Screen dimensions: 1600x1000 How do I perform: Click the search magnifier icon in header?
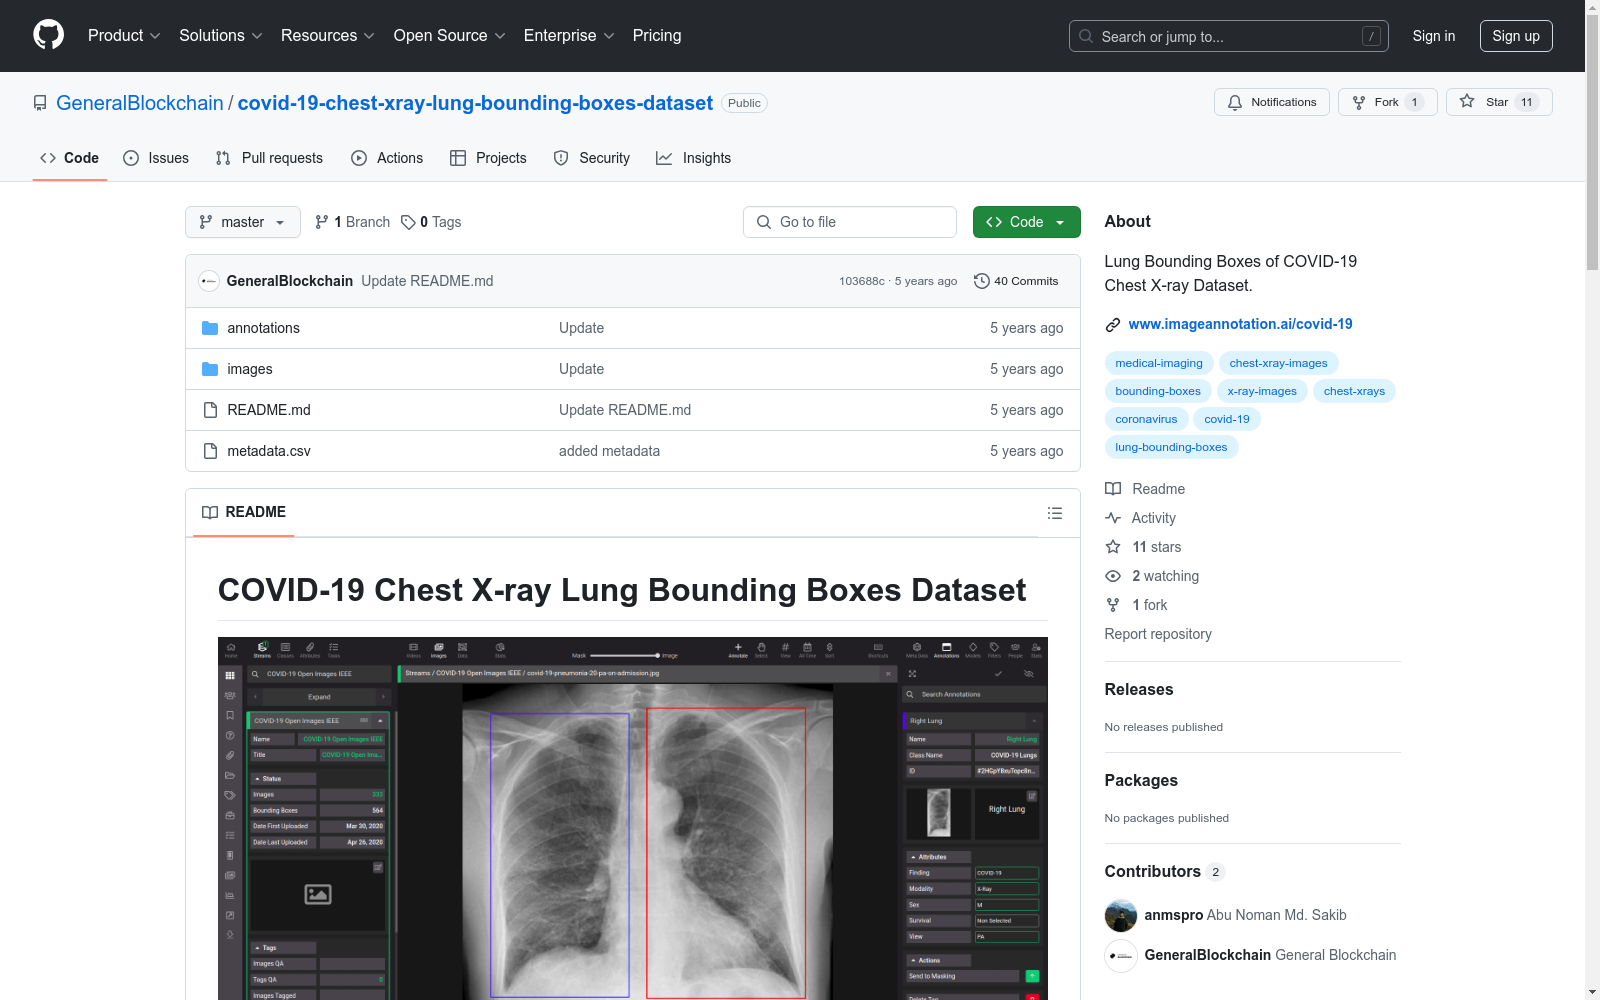point(1086,36)
